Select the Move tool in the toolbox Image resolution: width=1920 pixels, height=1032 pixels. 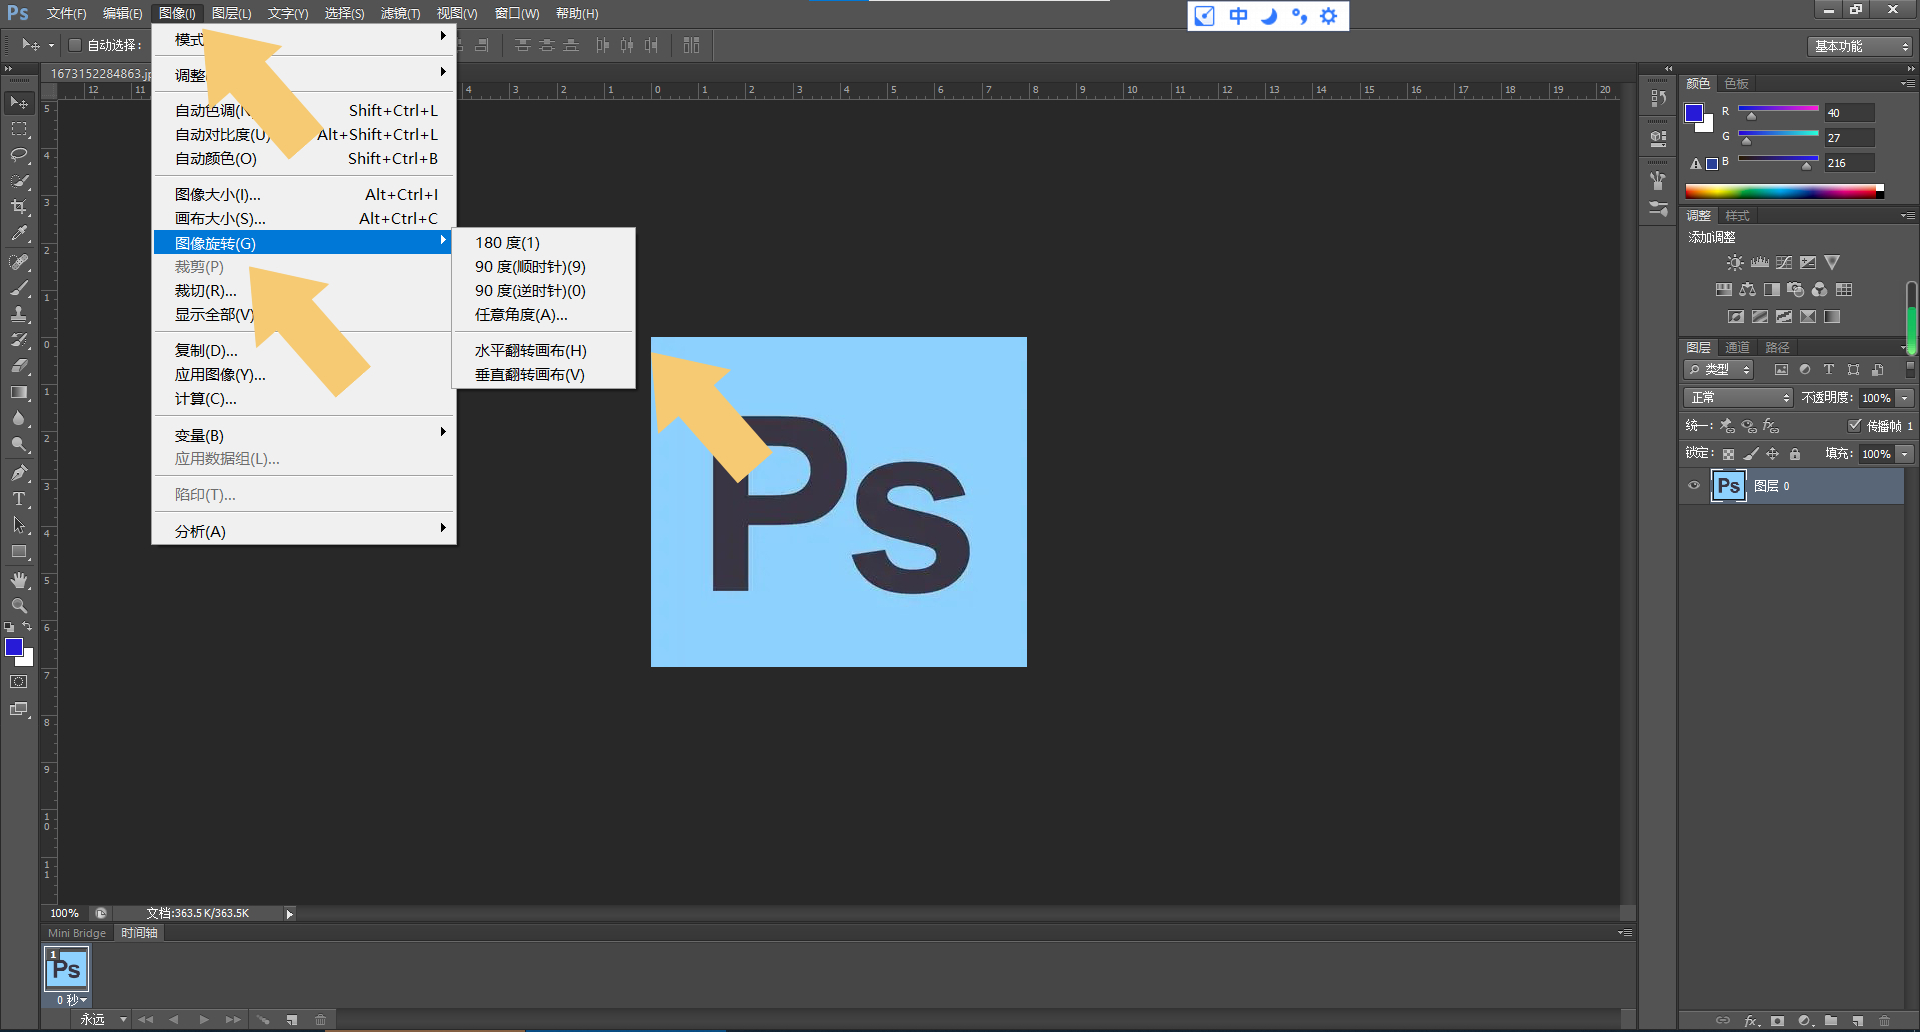(19, 102)
